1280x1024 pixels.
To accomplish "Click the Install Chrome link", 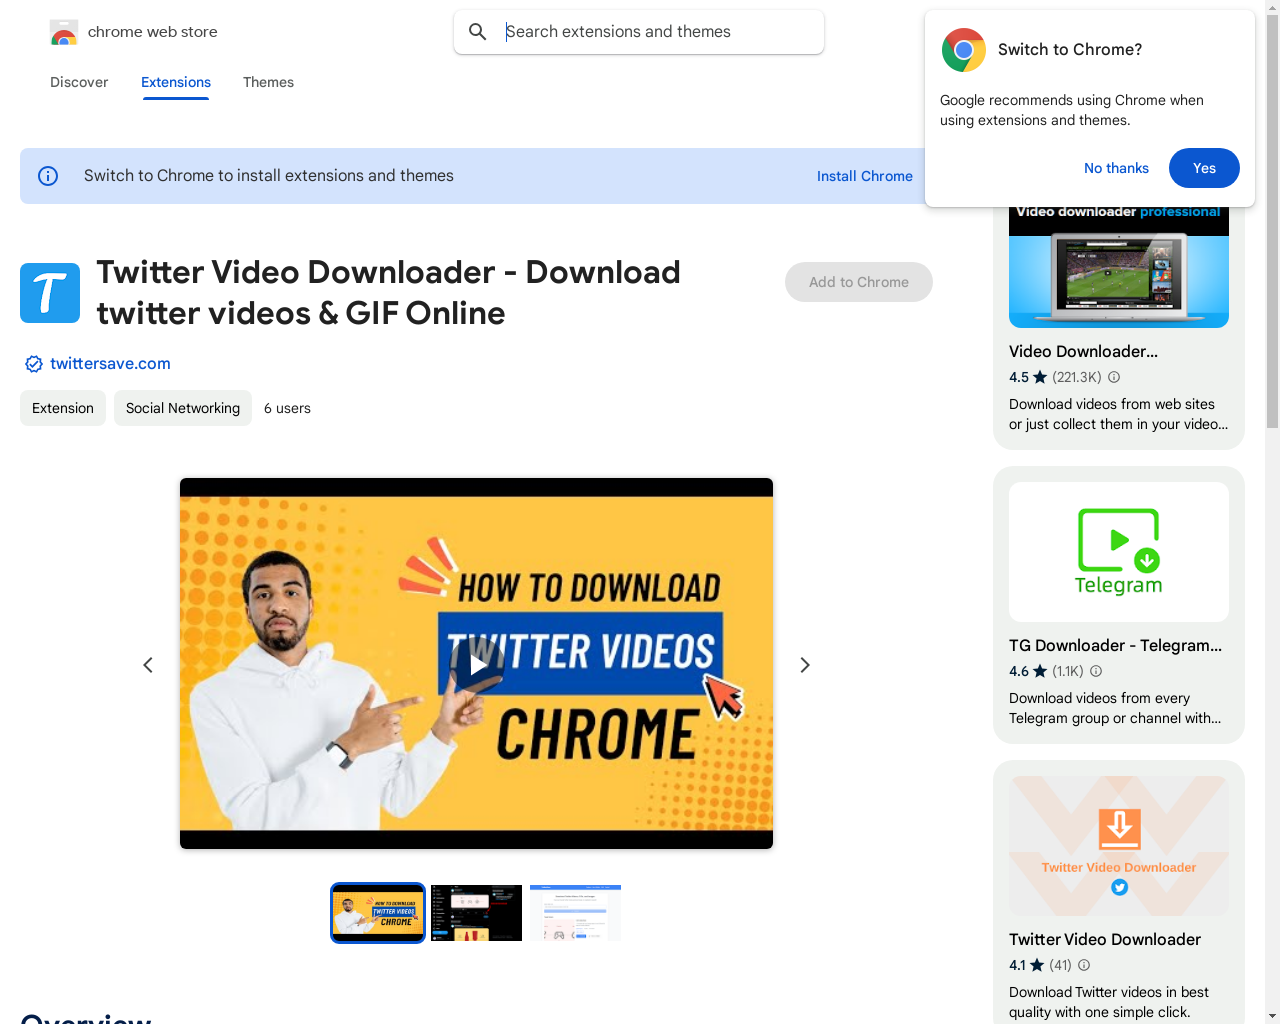I will click(x=865, y=176).
